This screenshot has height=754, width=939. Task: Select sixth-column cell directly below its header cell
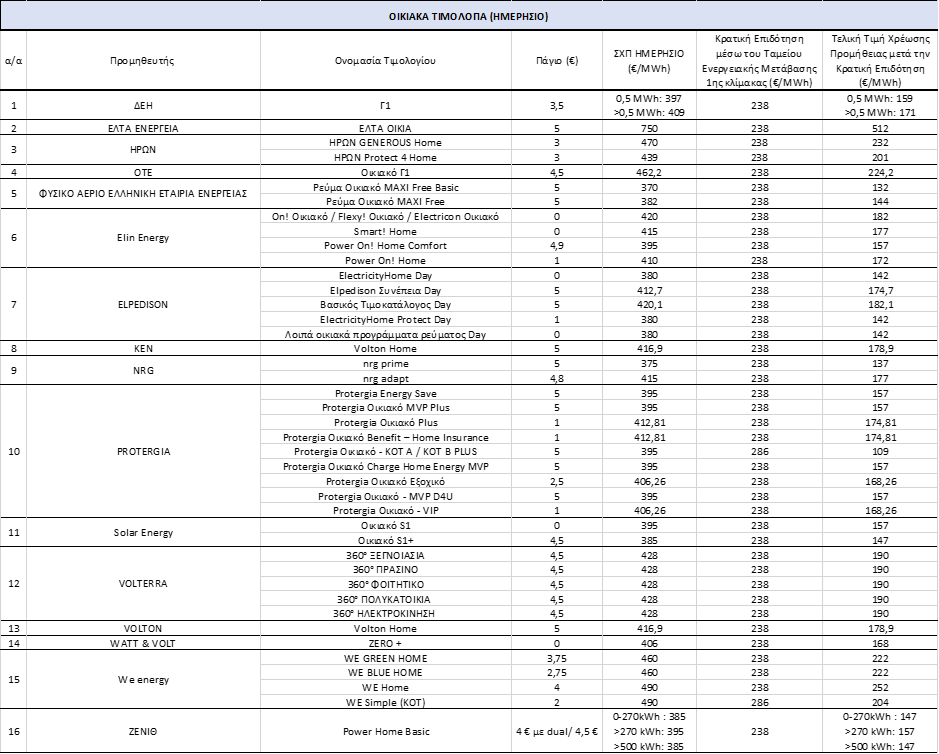[760, 120]
